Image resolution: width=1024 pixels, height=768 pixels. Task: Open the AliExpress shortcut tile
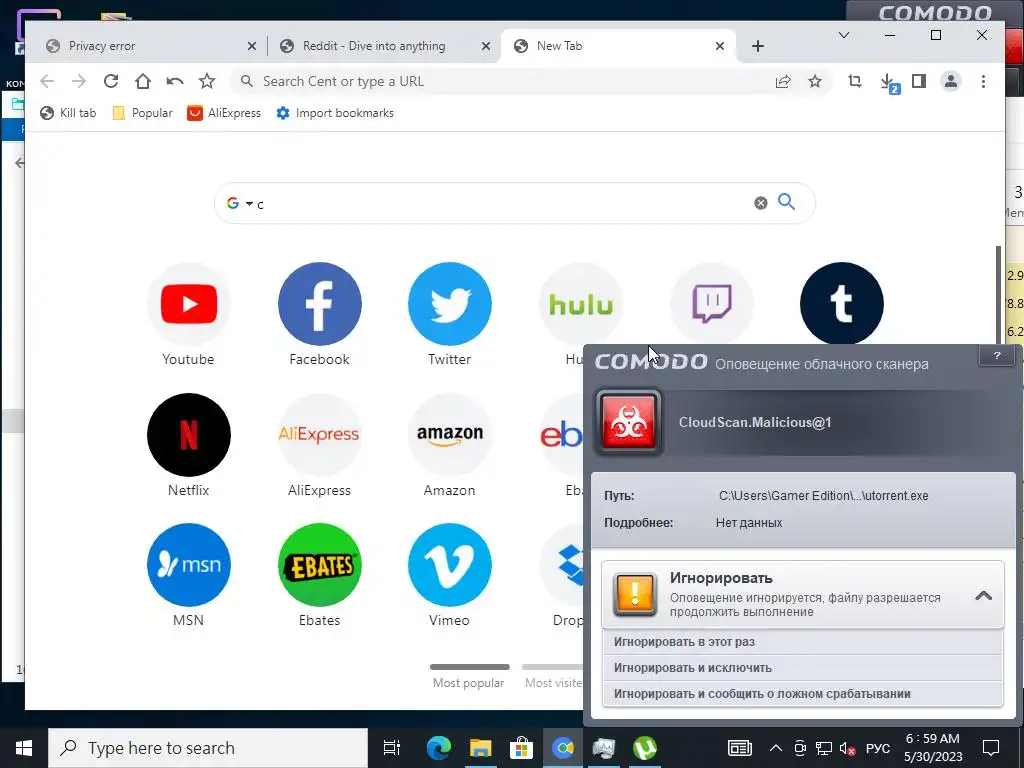tap(319, 434)
